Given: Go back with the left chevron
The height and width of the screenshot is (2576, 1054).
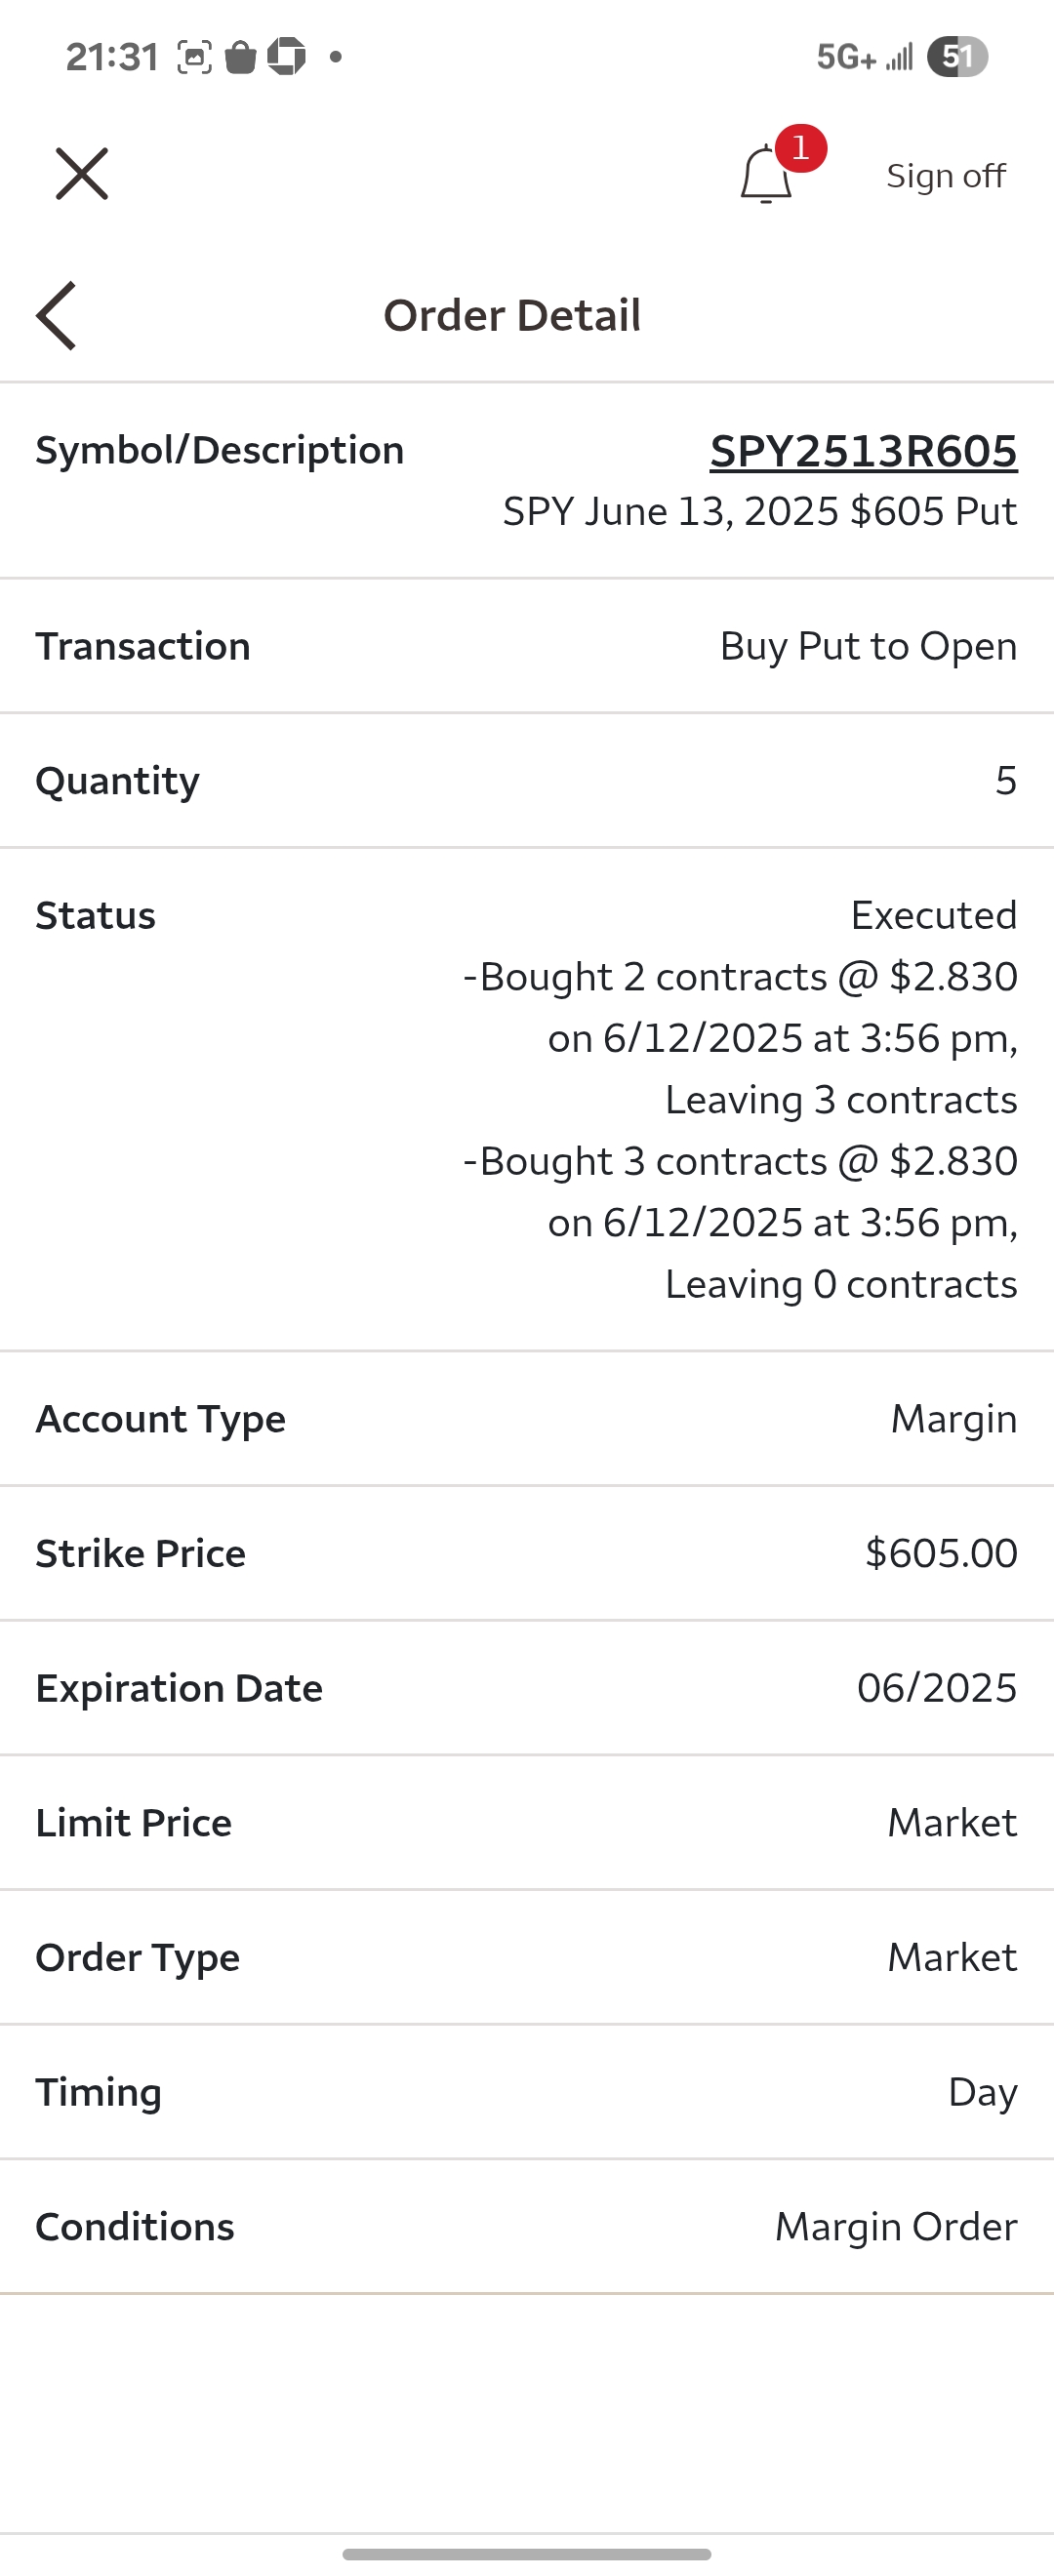Looking at the screenshot, I should click(56, 315).
